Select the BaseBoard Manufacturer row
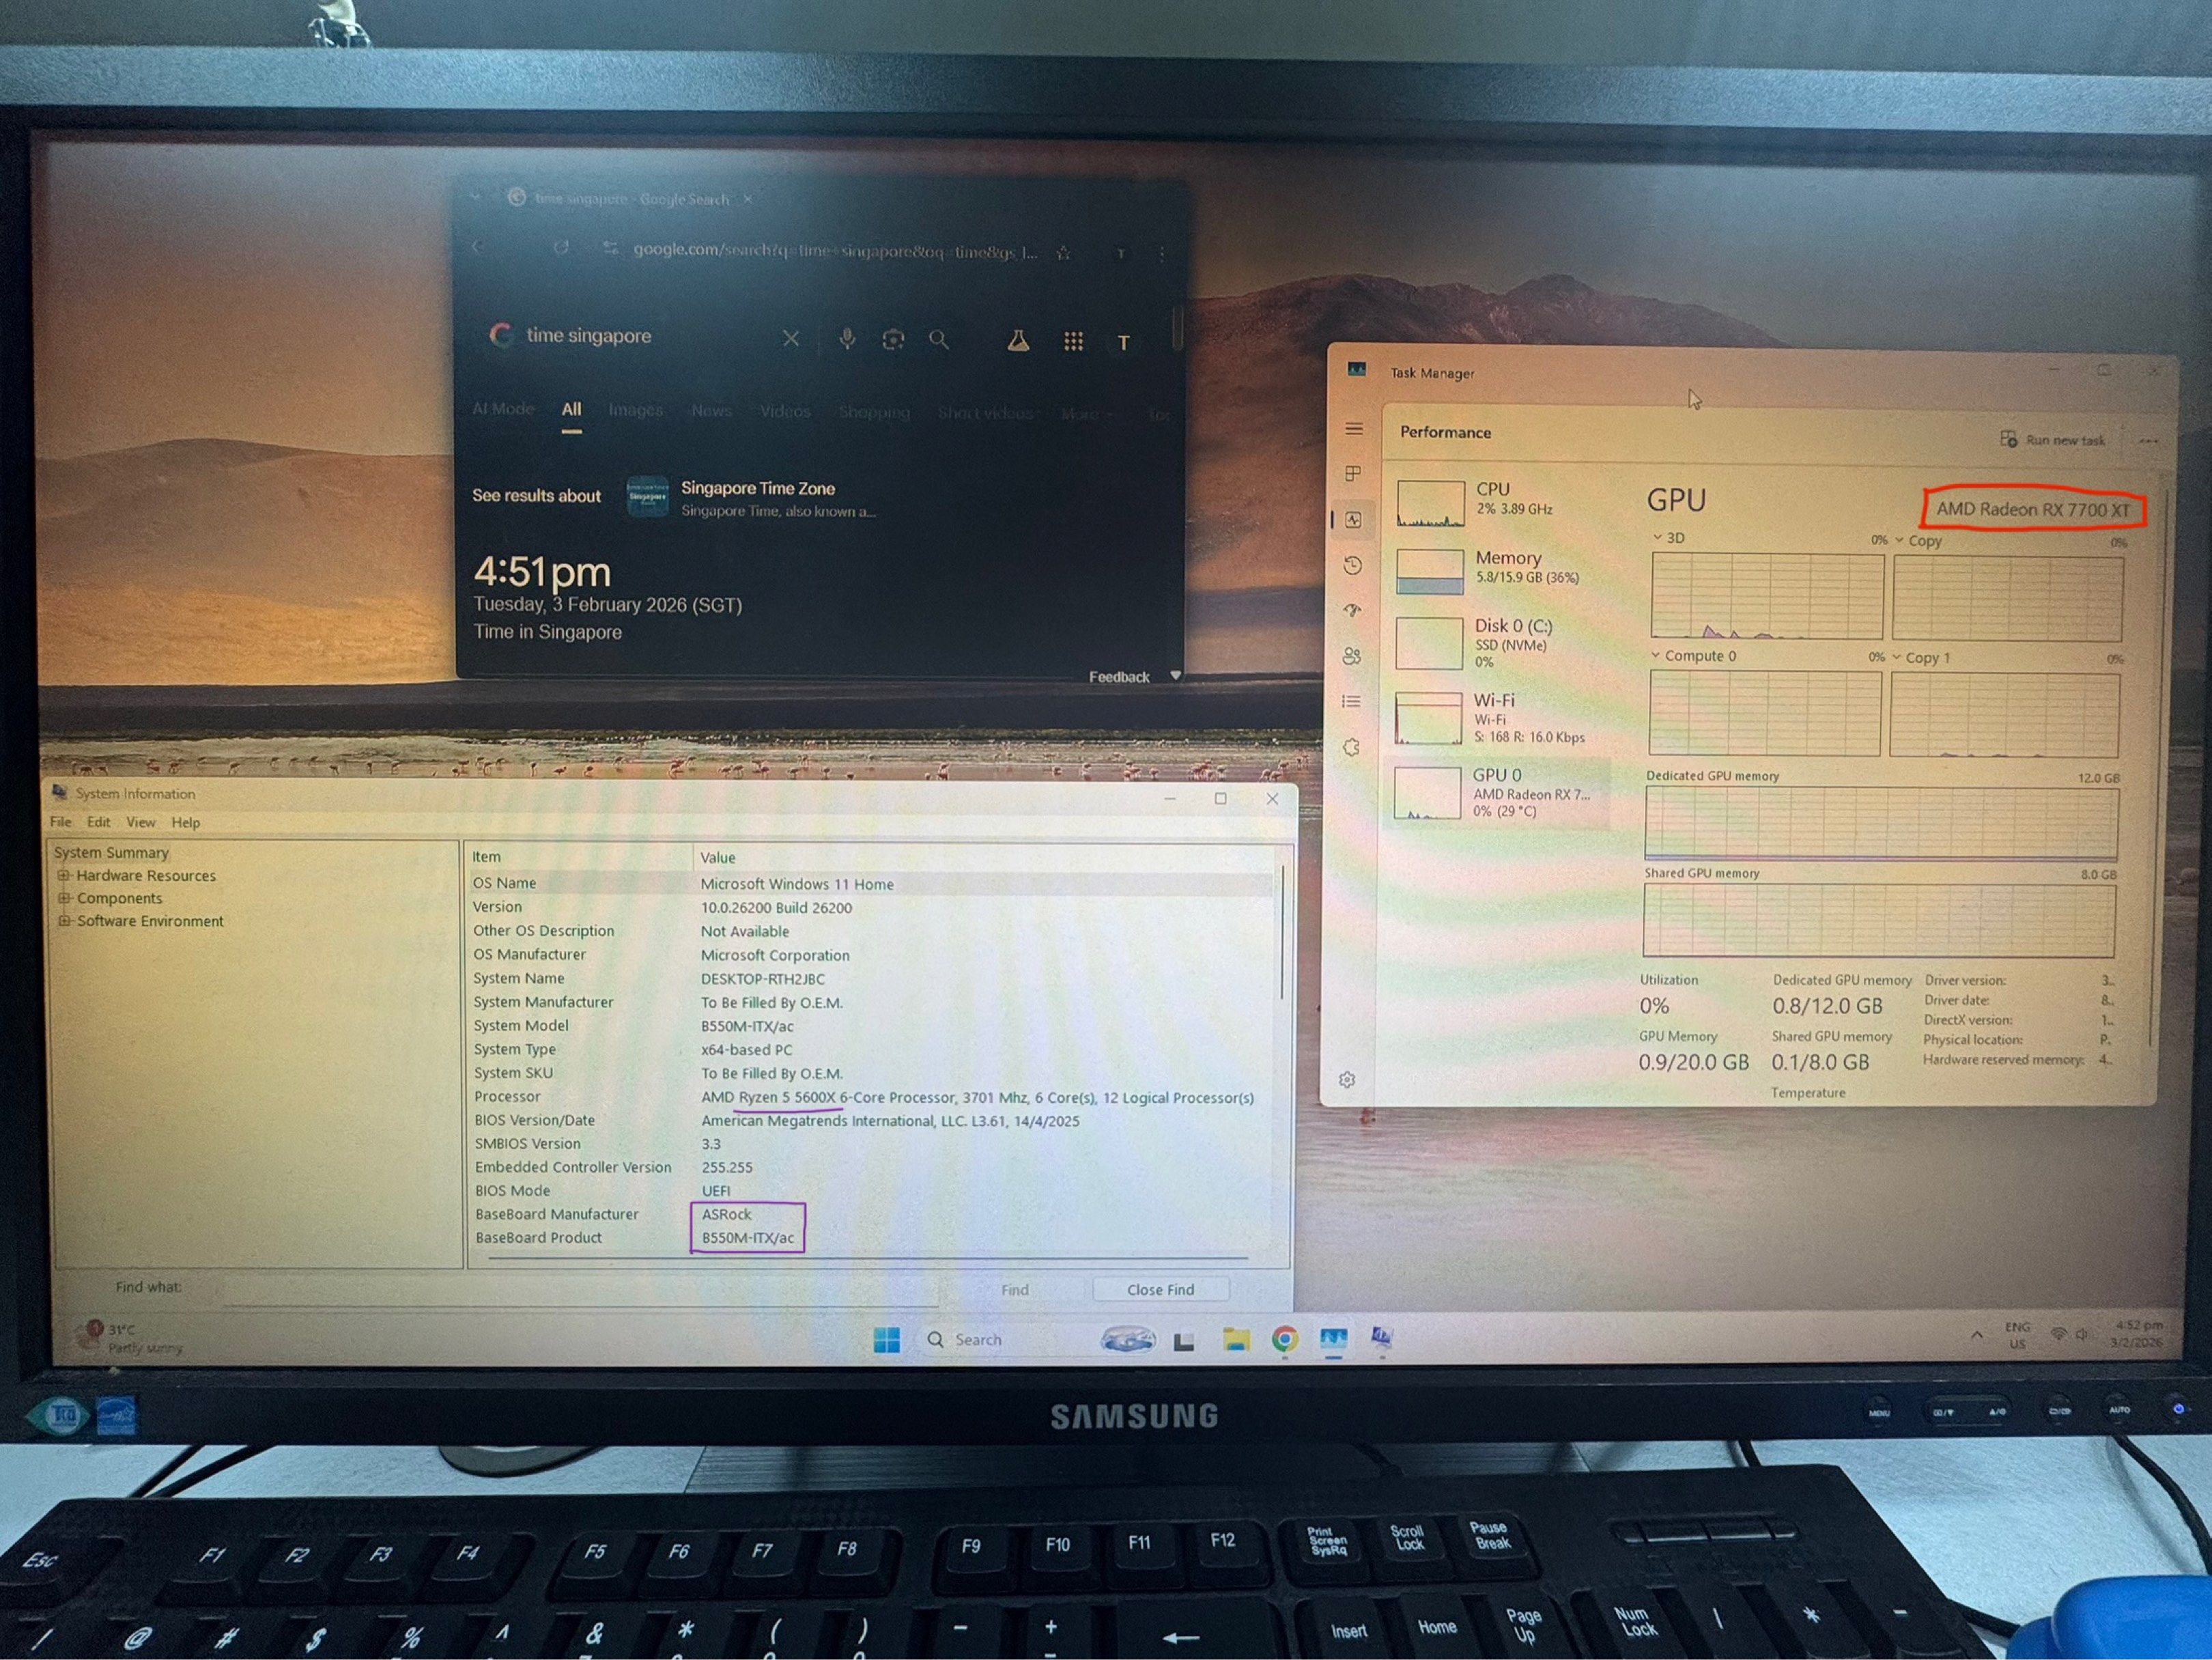The width and height of the screenshot is (2212, 1660). pyautogui.click(x=871, y=1214)
